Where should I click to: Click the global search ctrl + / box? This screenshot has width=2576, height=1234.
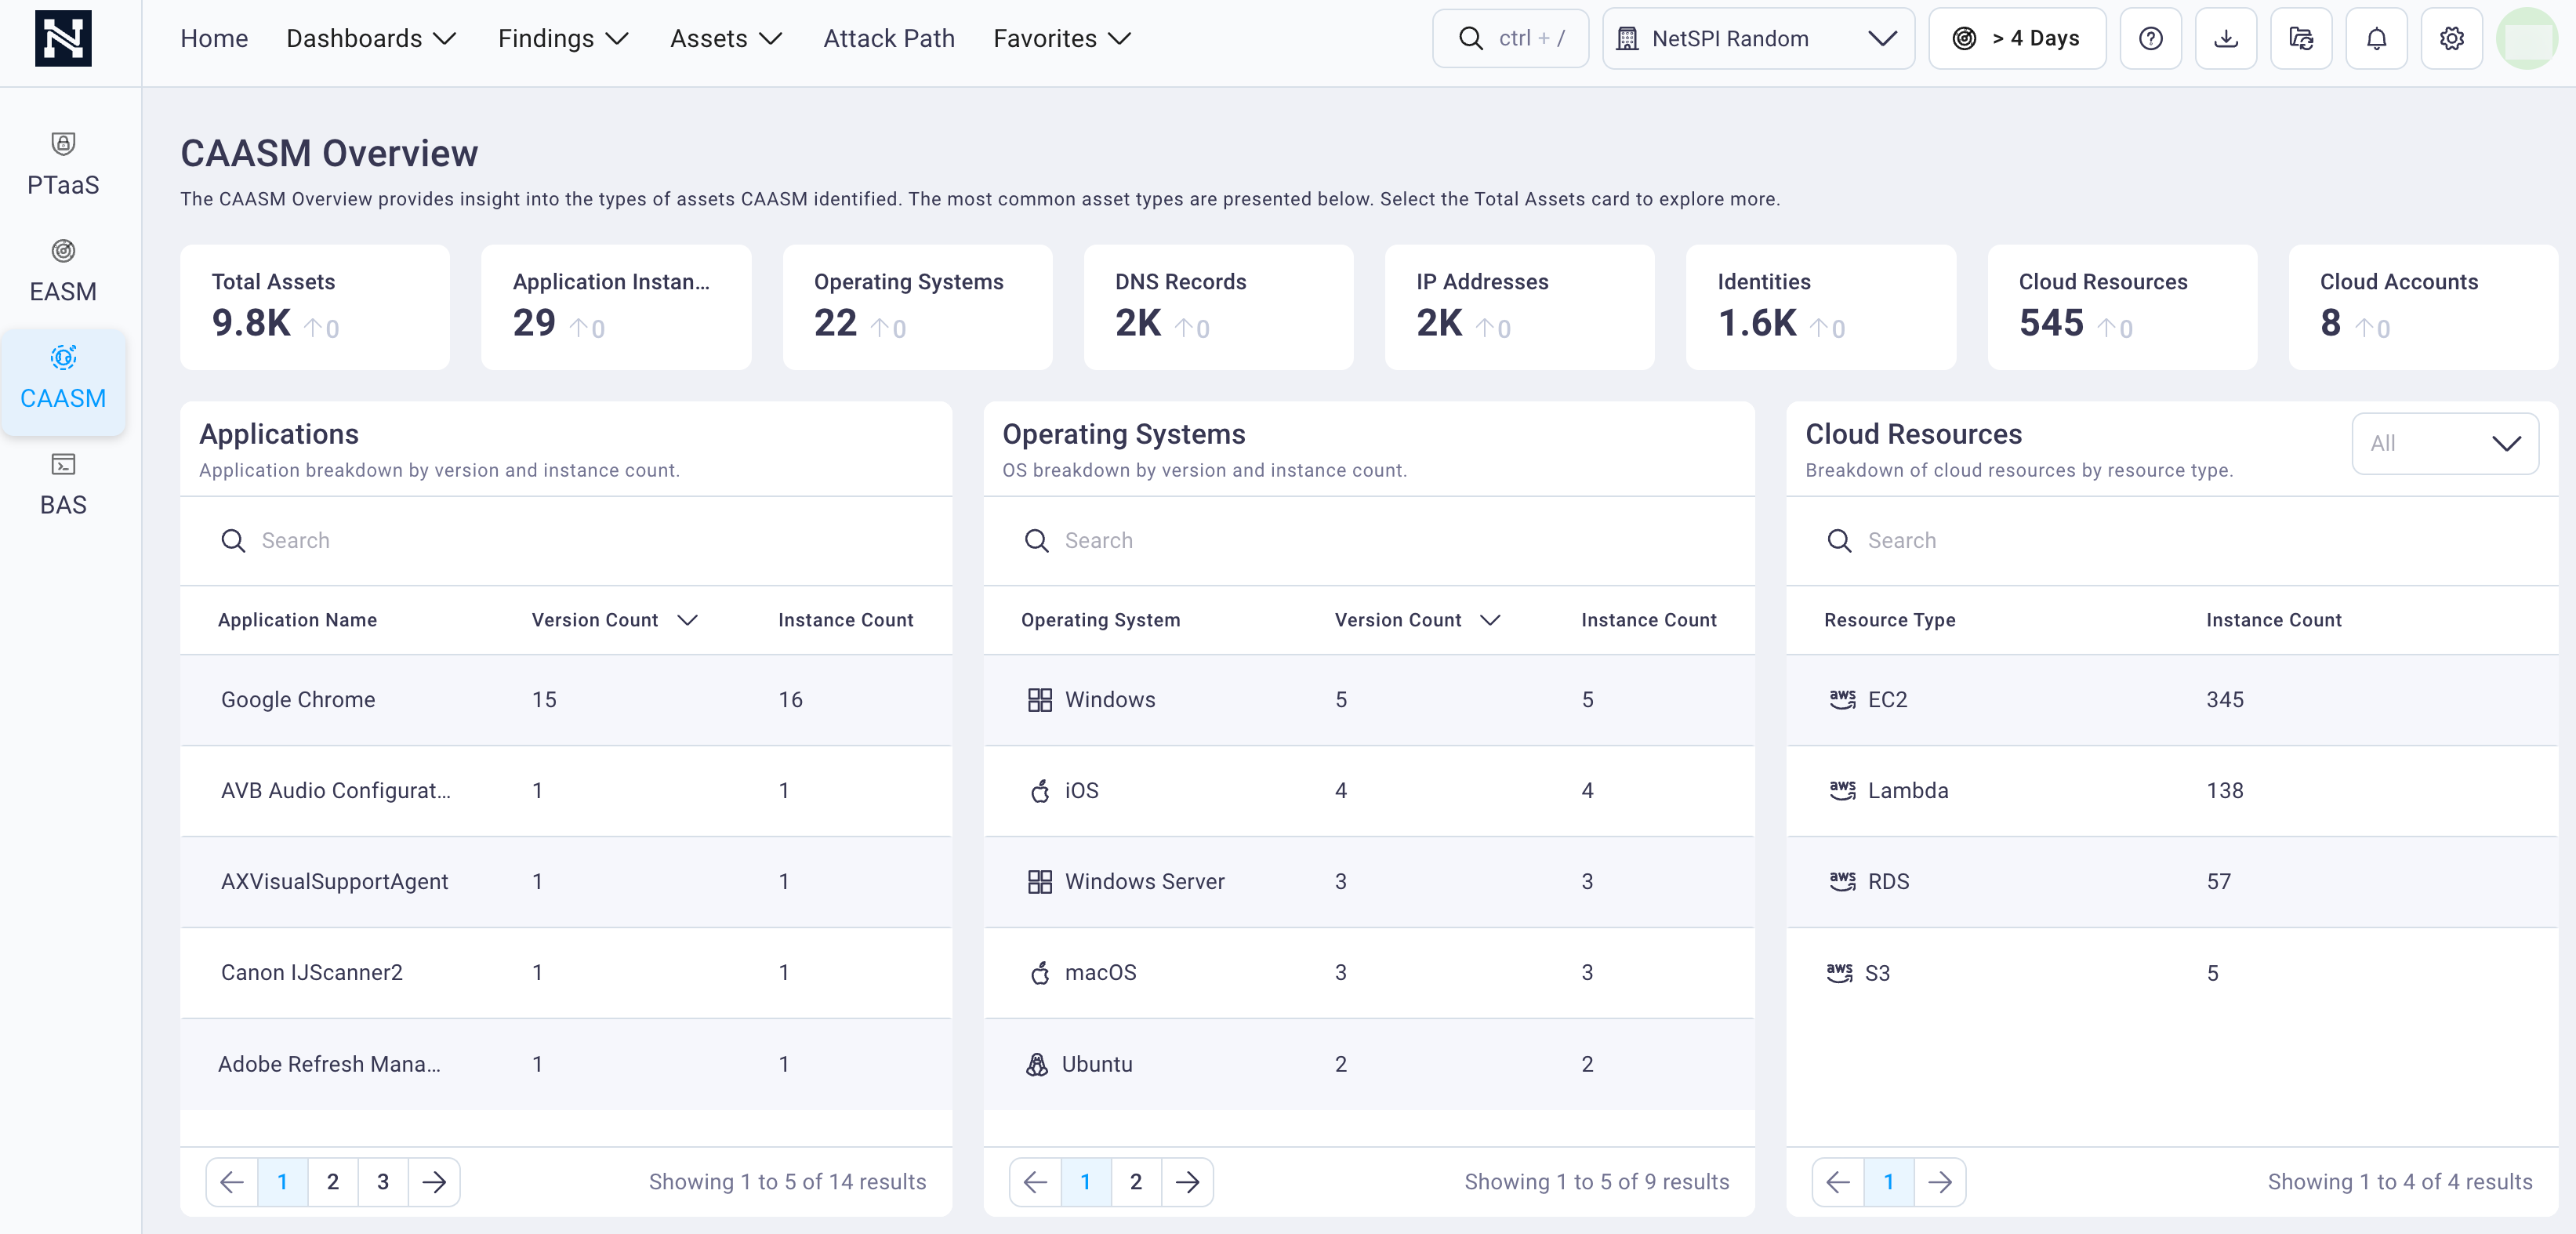[x=1510, y=38]
